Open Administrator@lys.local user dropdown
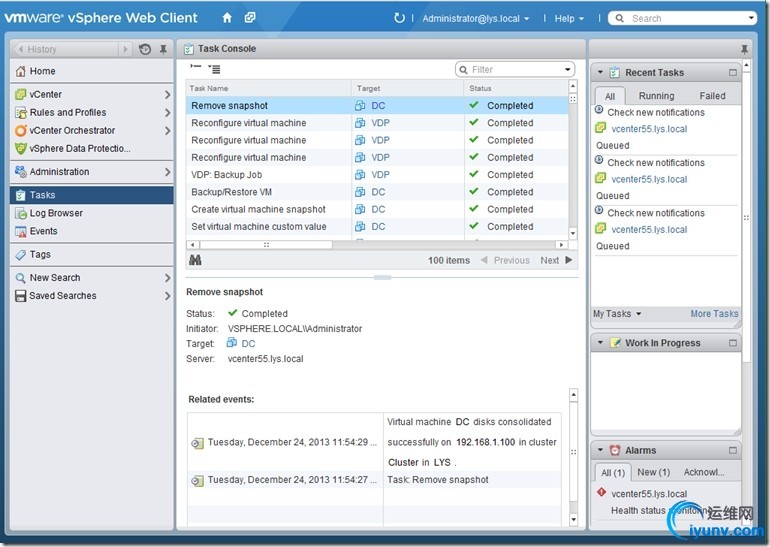Image resolution: width=770 pixels, height=547 pixels. 476,19
